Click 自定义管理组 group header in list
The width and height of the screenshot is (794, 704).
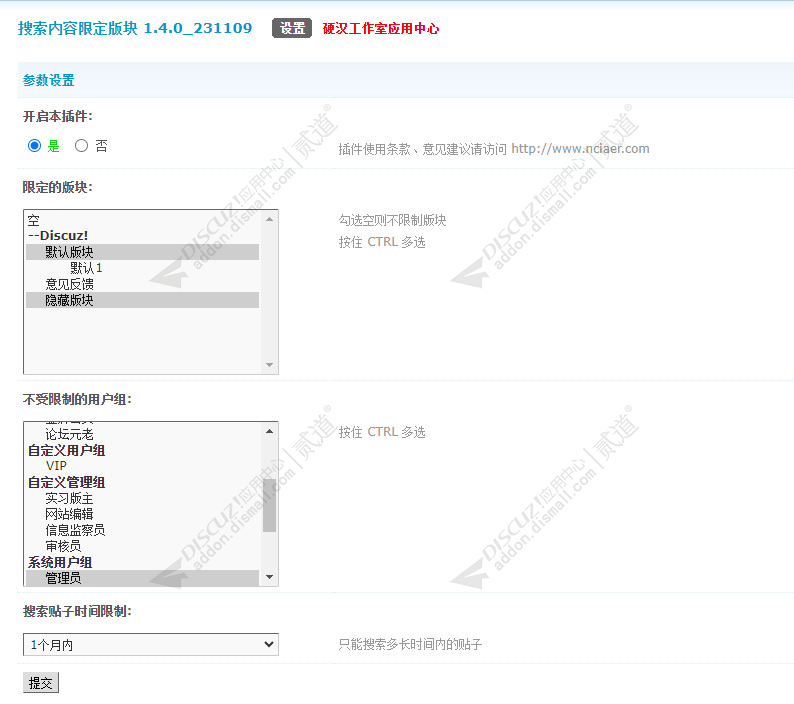tap(142, 482)
